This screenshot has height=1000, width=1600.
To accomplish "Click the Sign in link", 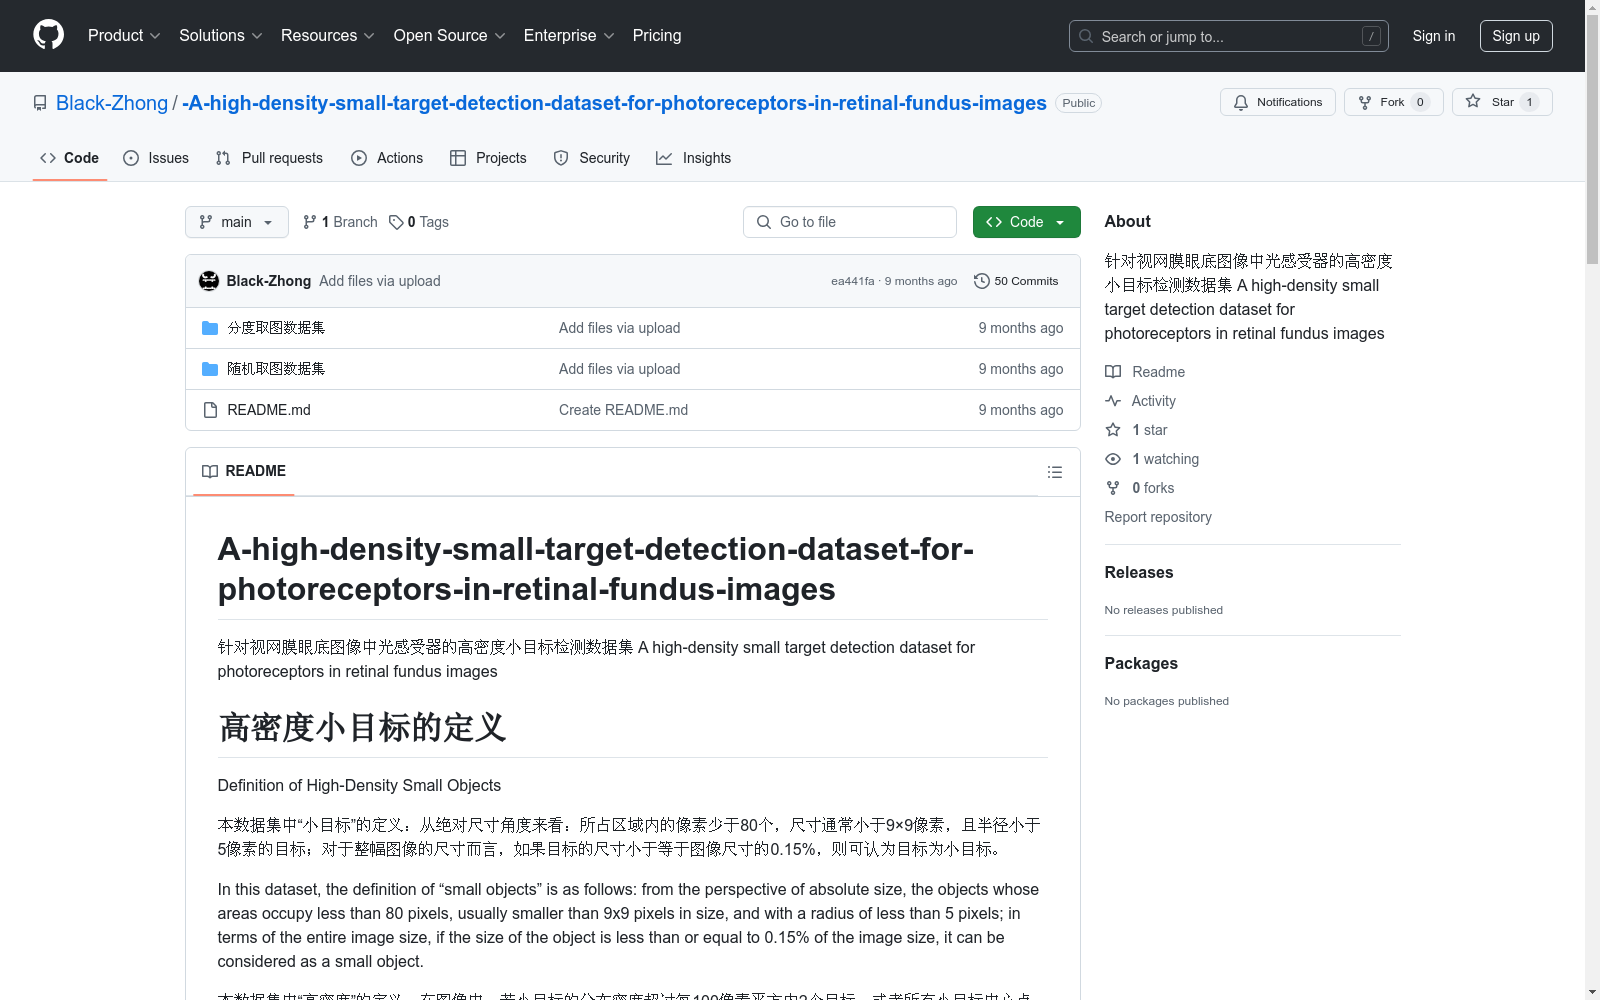I will 1434,36.
